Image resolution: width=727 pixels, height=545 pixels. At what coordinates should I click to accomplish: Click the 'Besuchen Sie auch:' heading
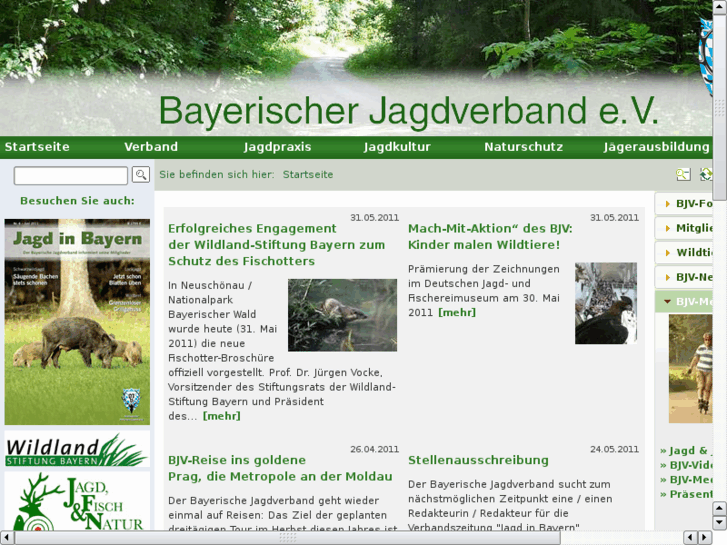(x=77, y=201)
